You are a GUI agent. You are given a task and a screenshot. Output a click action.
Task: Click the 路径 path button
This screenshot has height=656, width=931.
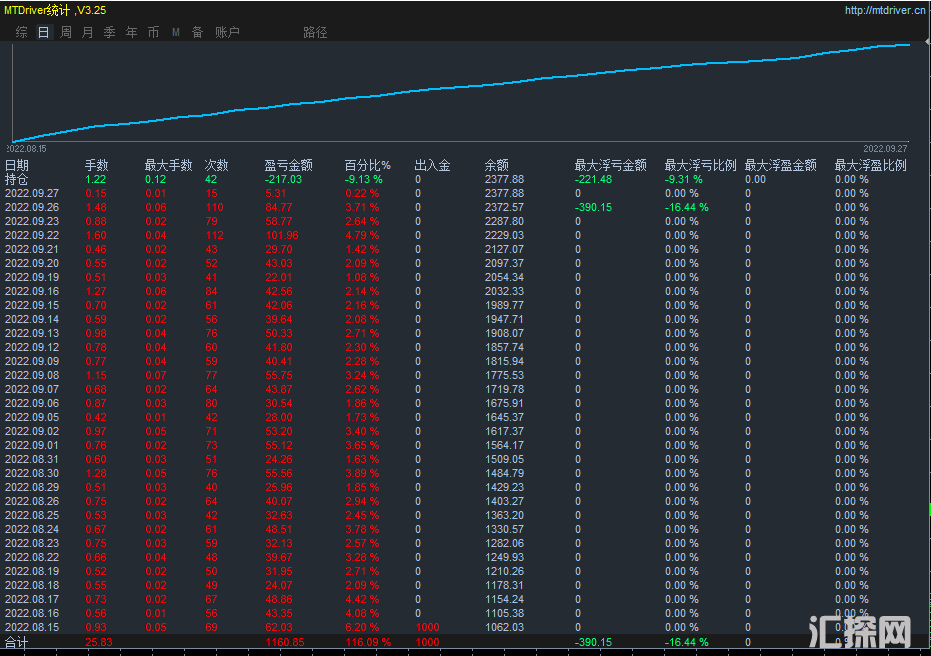click(315, 32)
